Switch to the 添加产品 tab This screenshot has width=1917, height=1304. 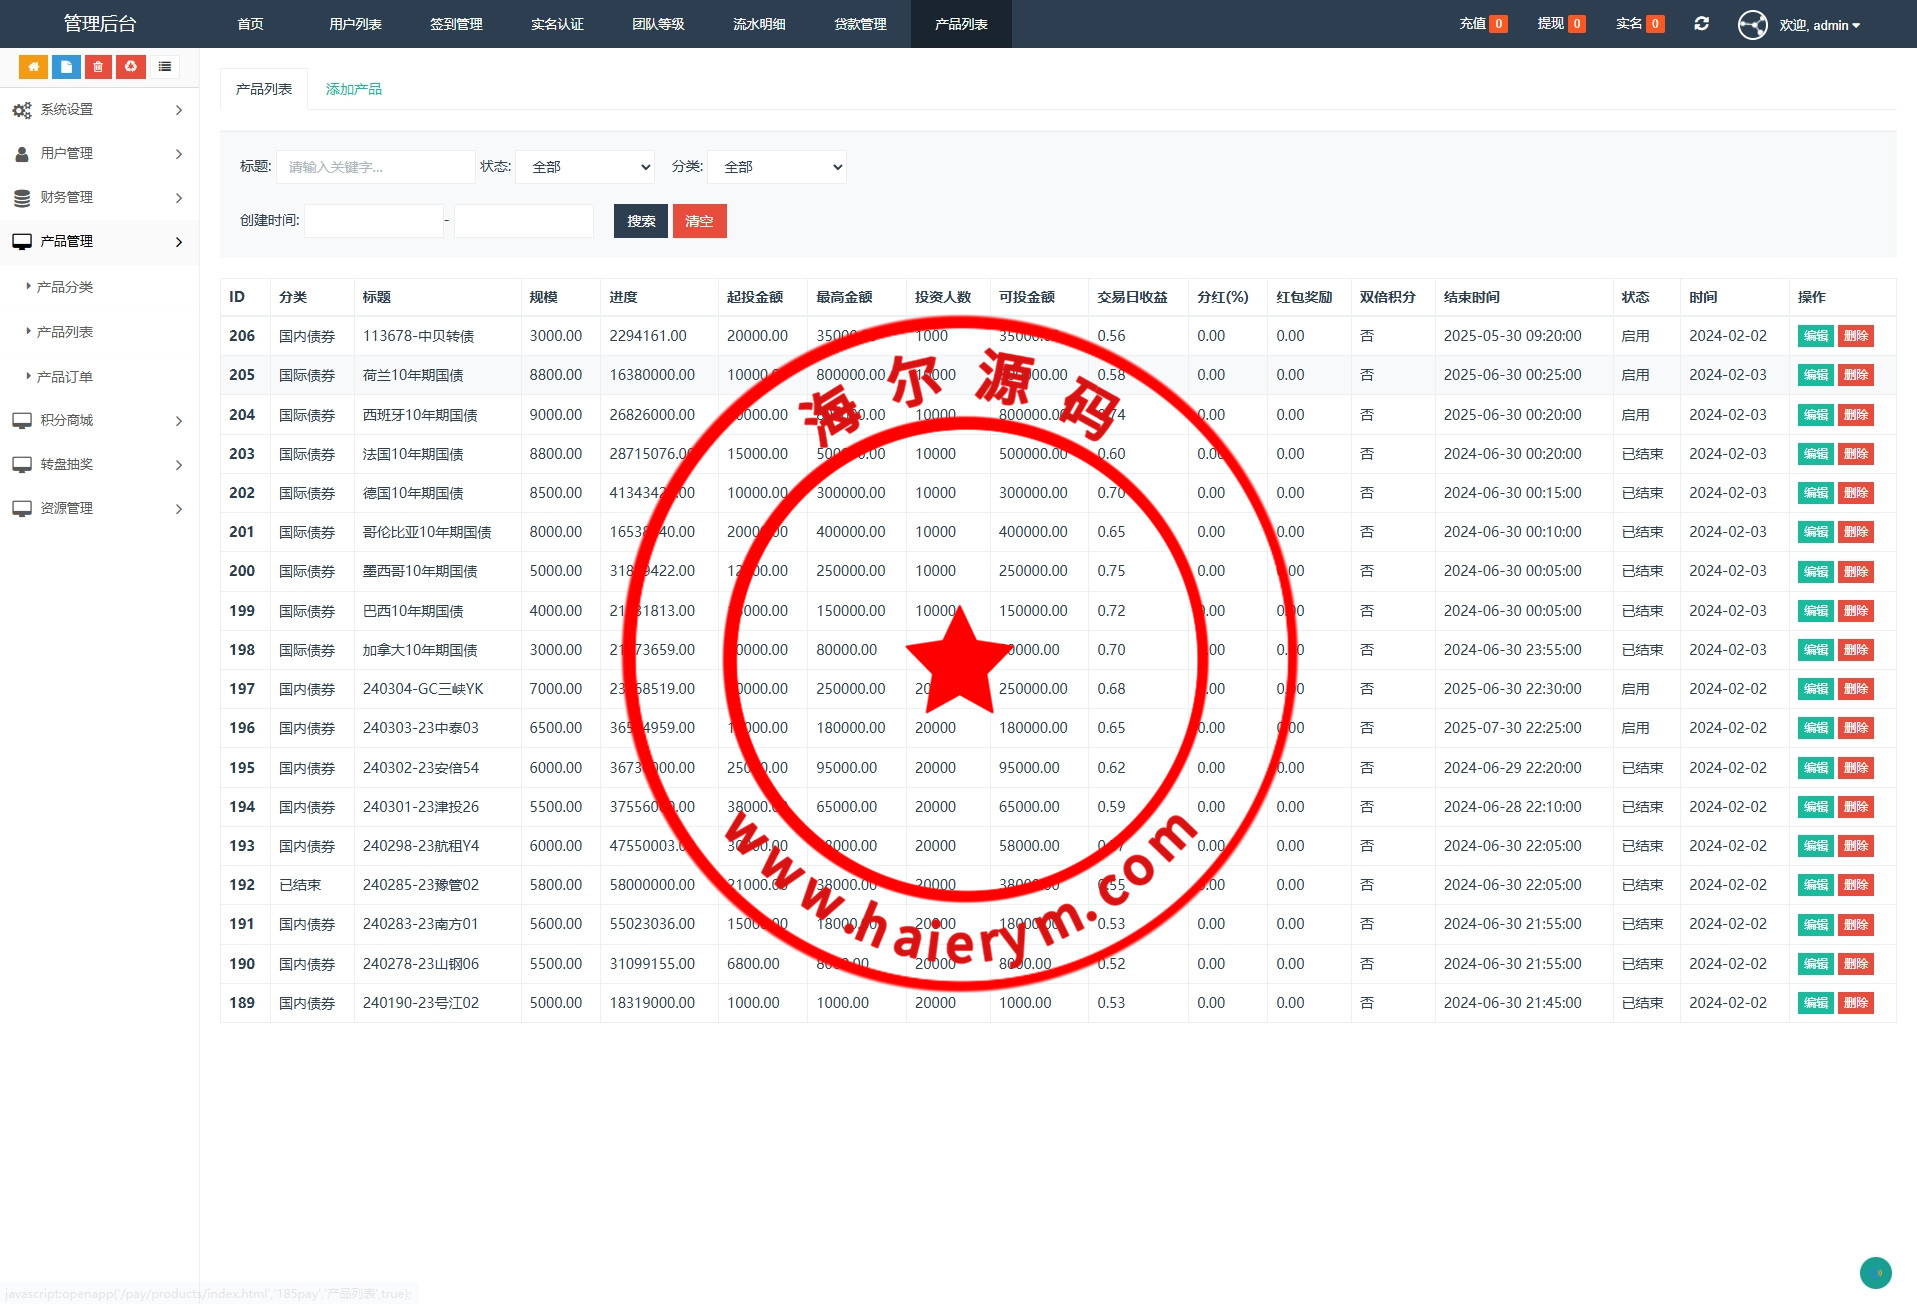point(353,89)
